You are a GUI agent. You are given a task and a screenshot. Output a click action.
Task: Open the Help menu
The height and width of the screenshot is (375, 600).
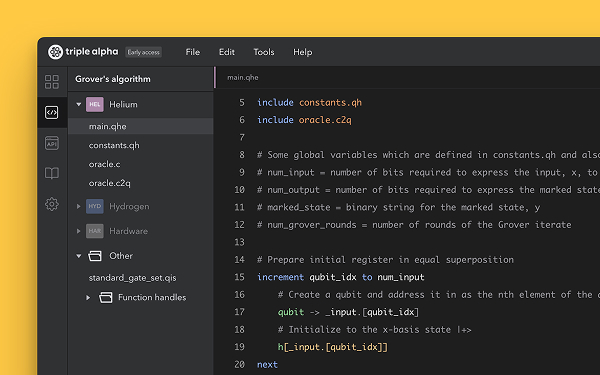pyautogui.click(x=302, y=52)
